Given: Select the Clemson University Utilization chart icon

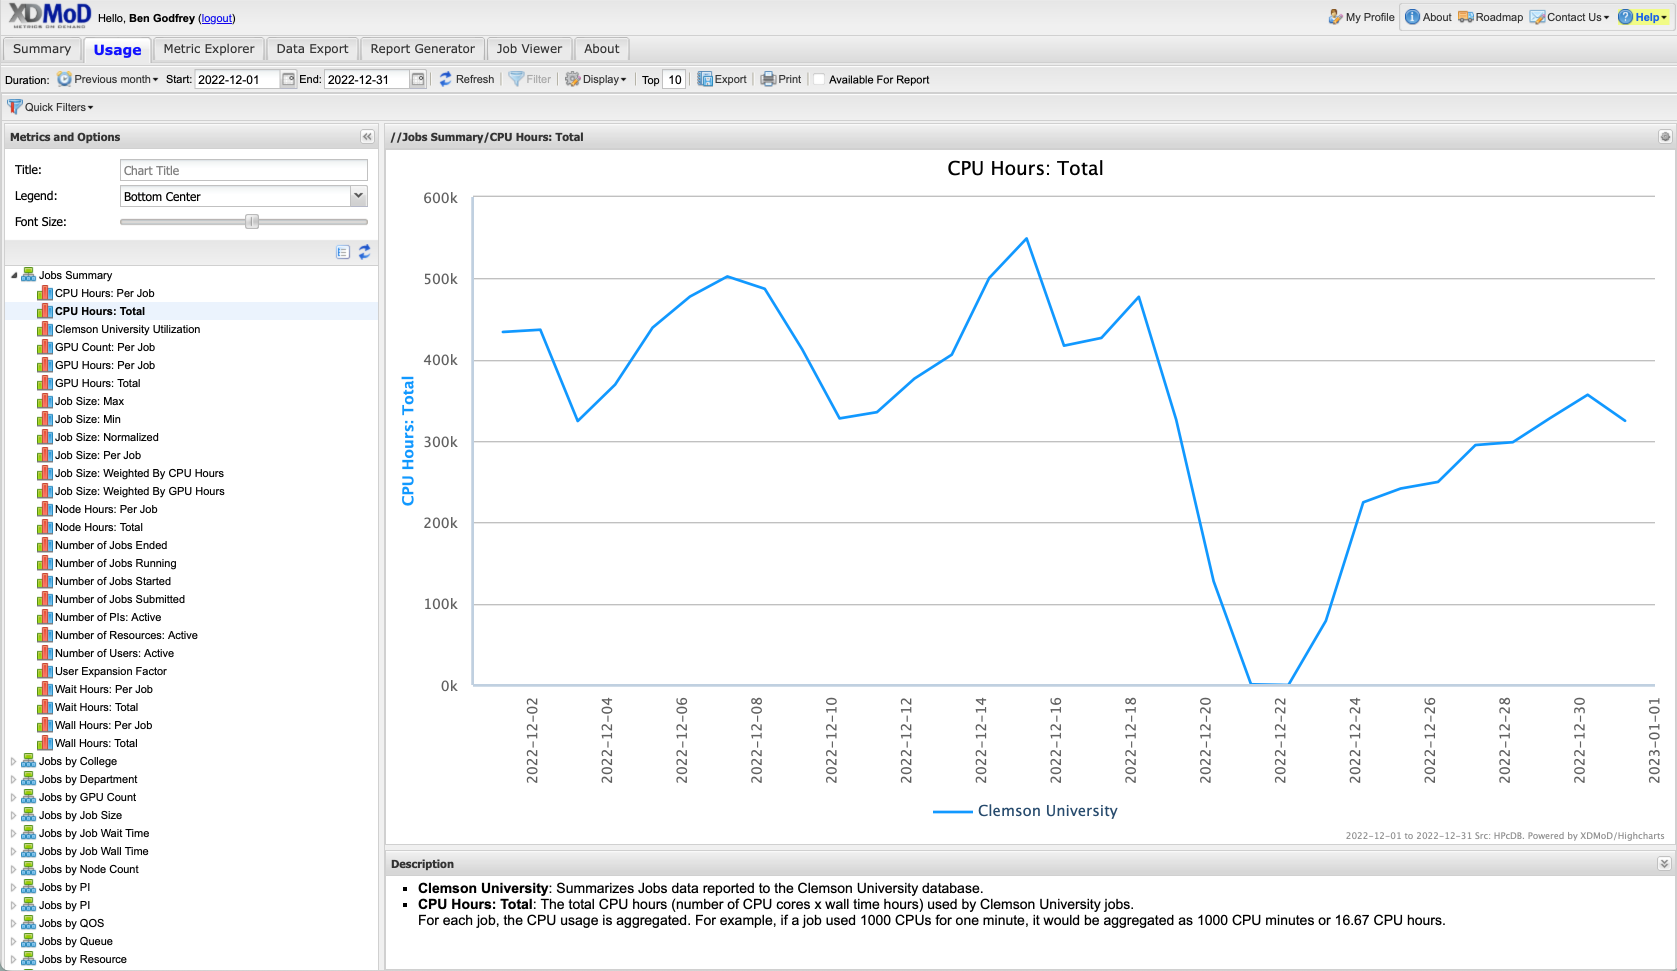Looking at the screenshot, I should click(44, 329).
